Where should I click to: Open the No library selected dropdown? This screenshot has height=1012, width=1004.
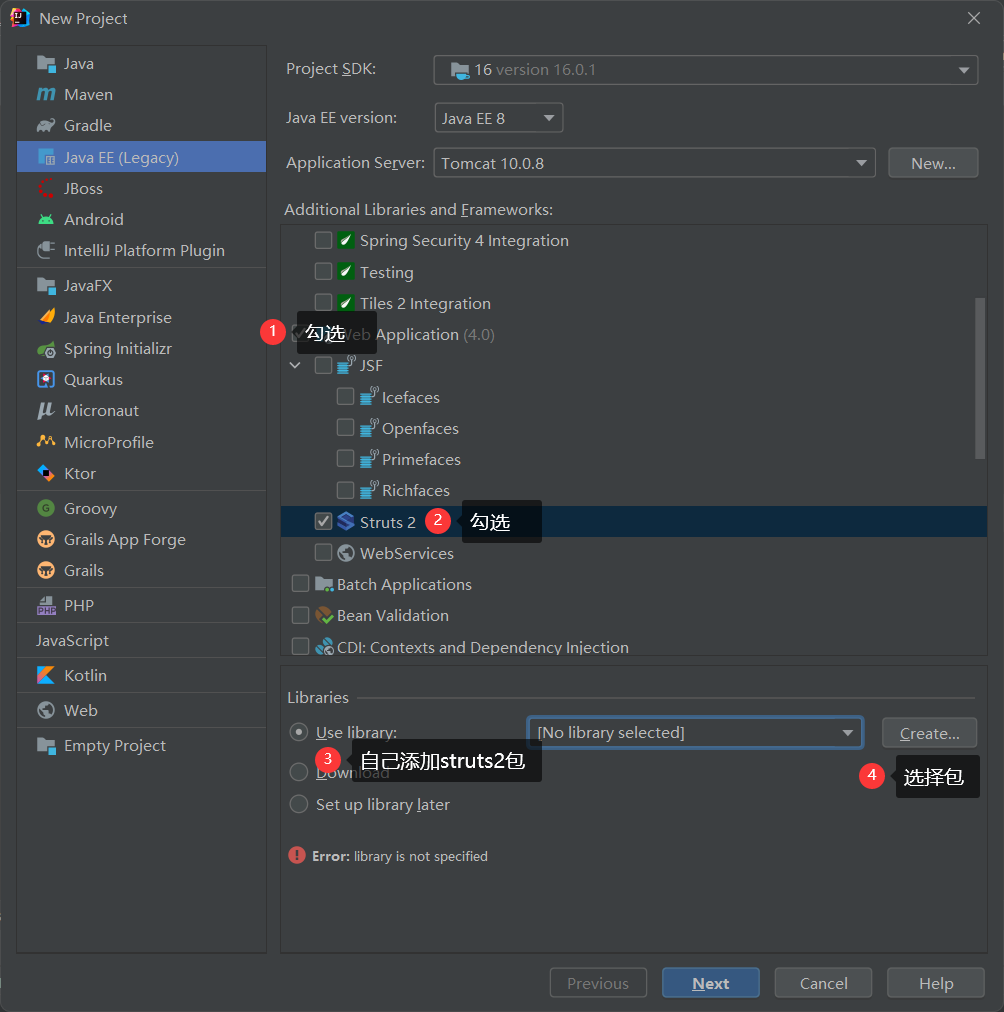point(695,733)
